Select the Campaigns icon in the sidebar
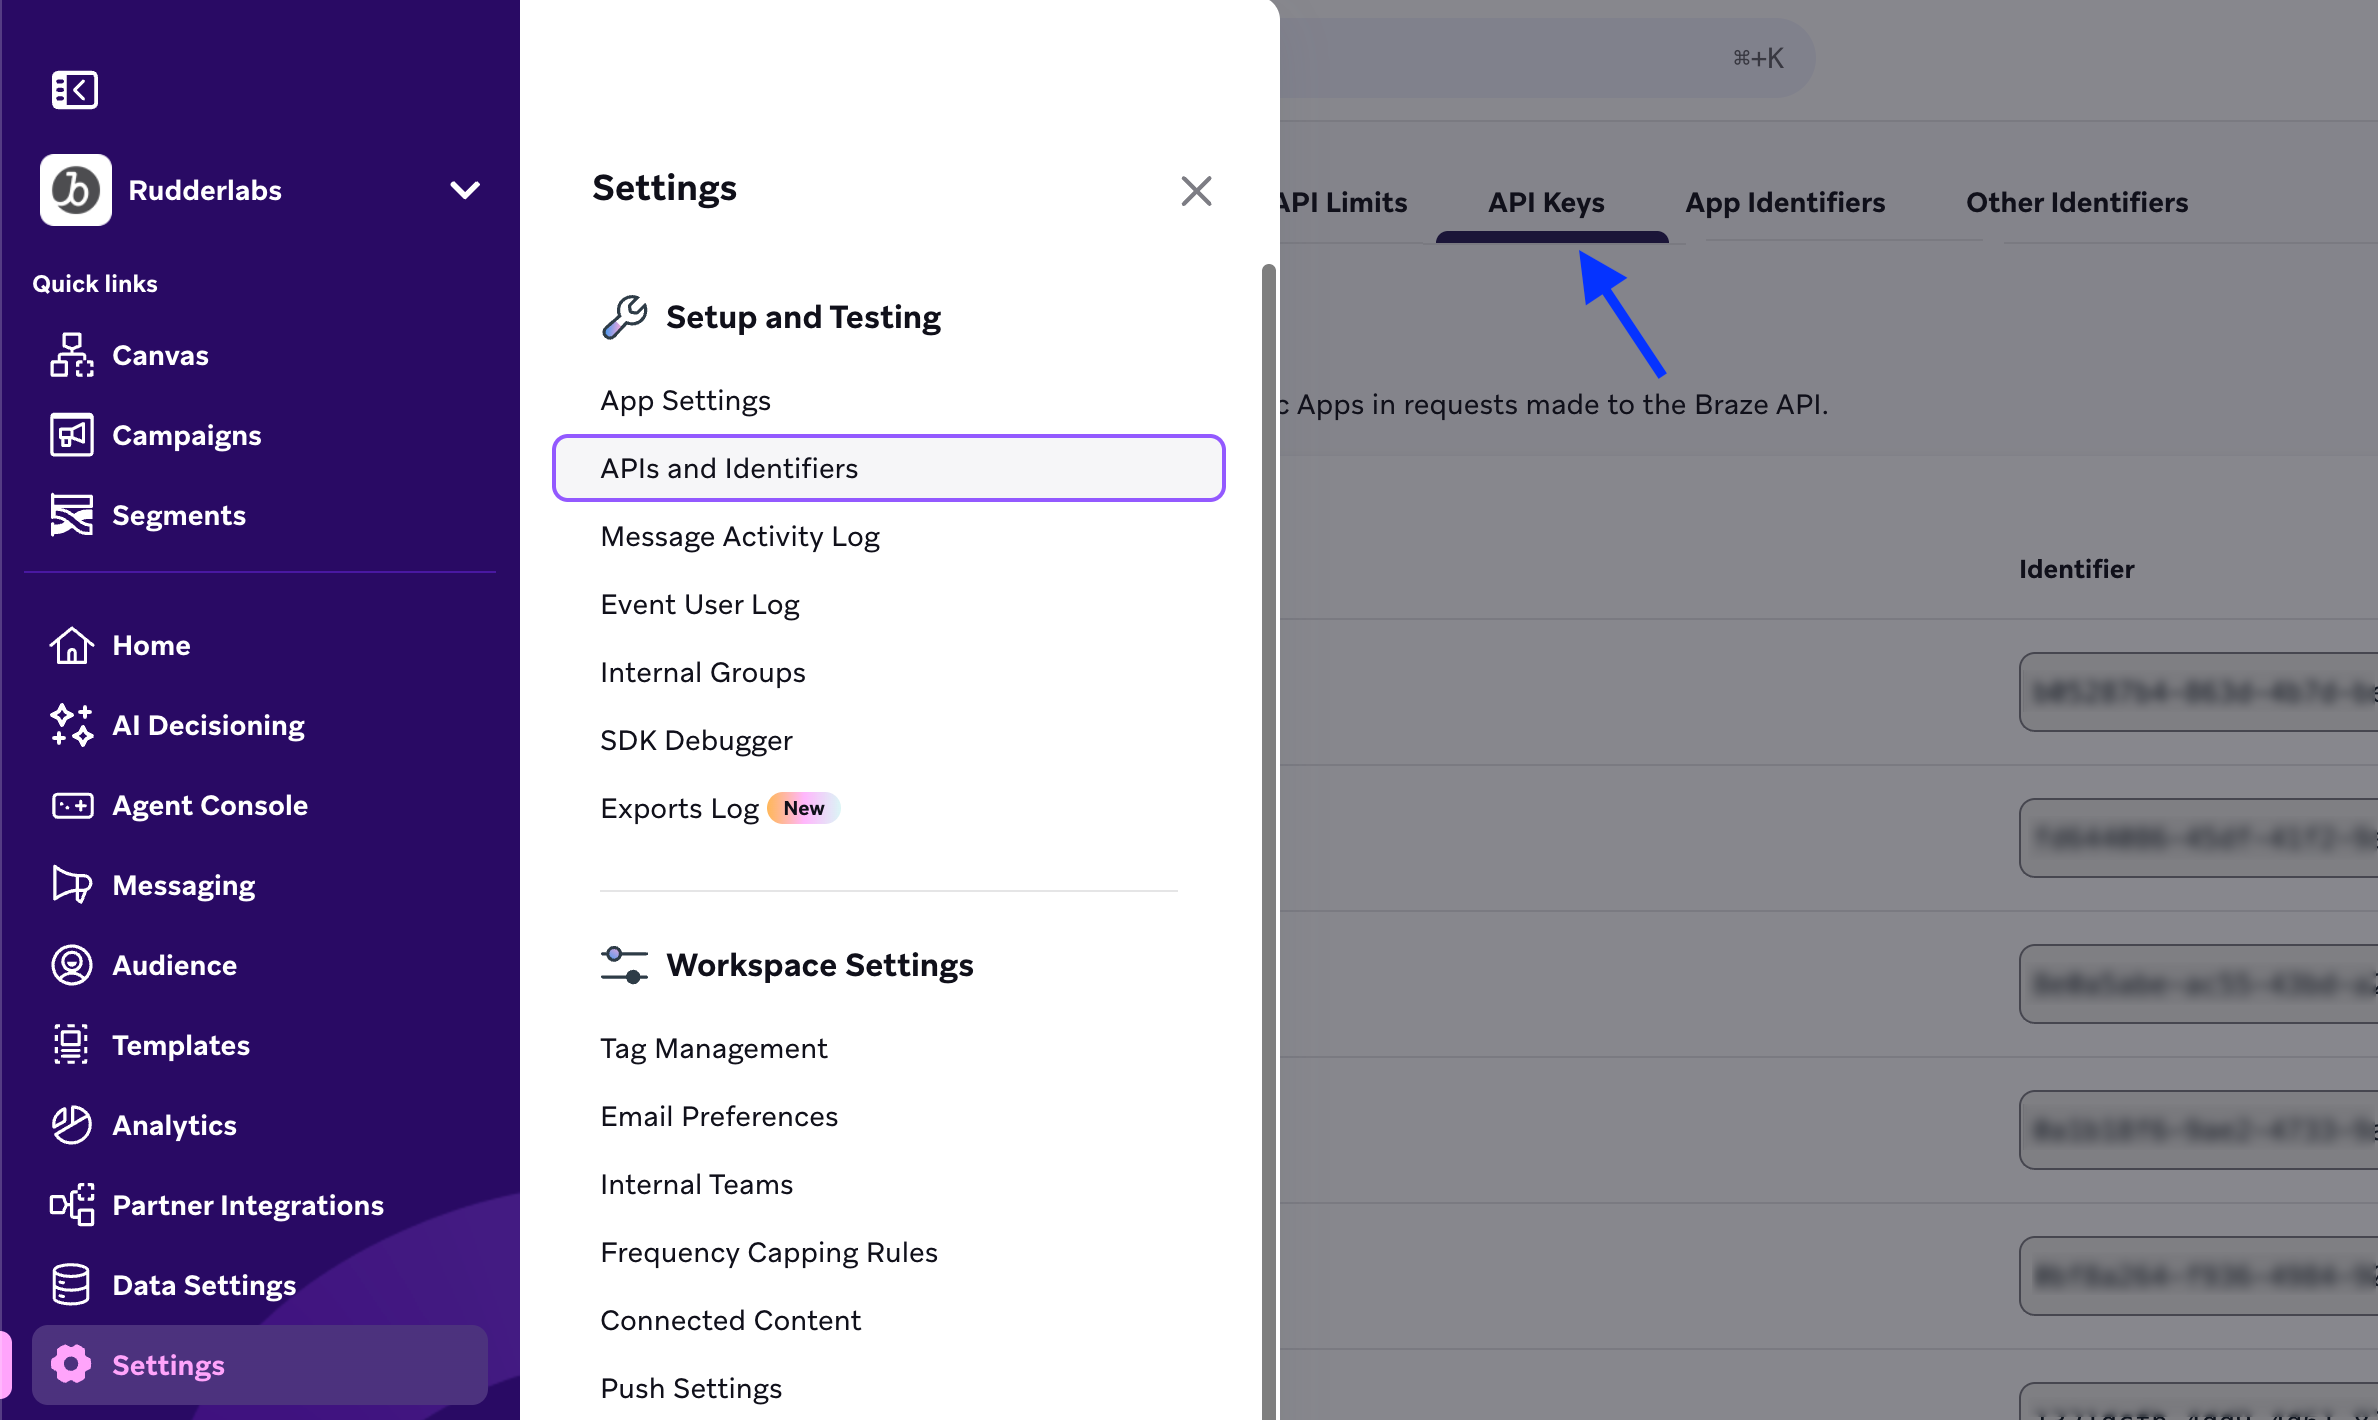This screenshot has height=1420, width=2378. (71, 434)
